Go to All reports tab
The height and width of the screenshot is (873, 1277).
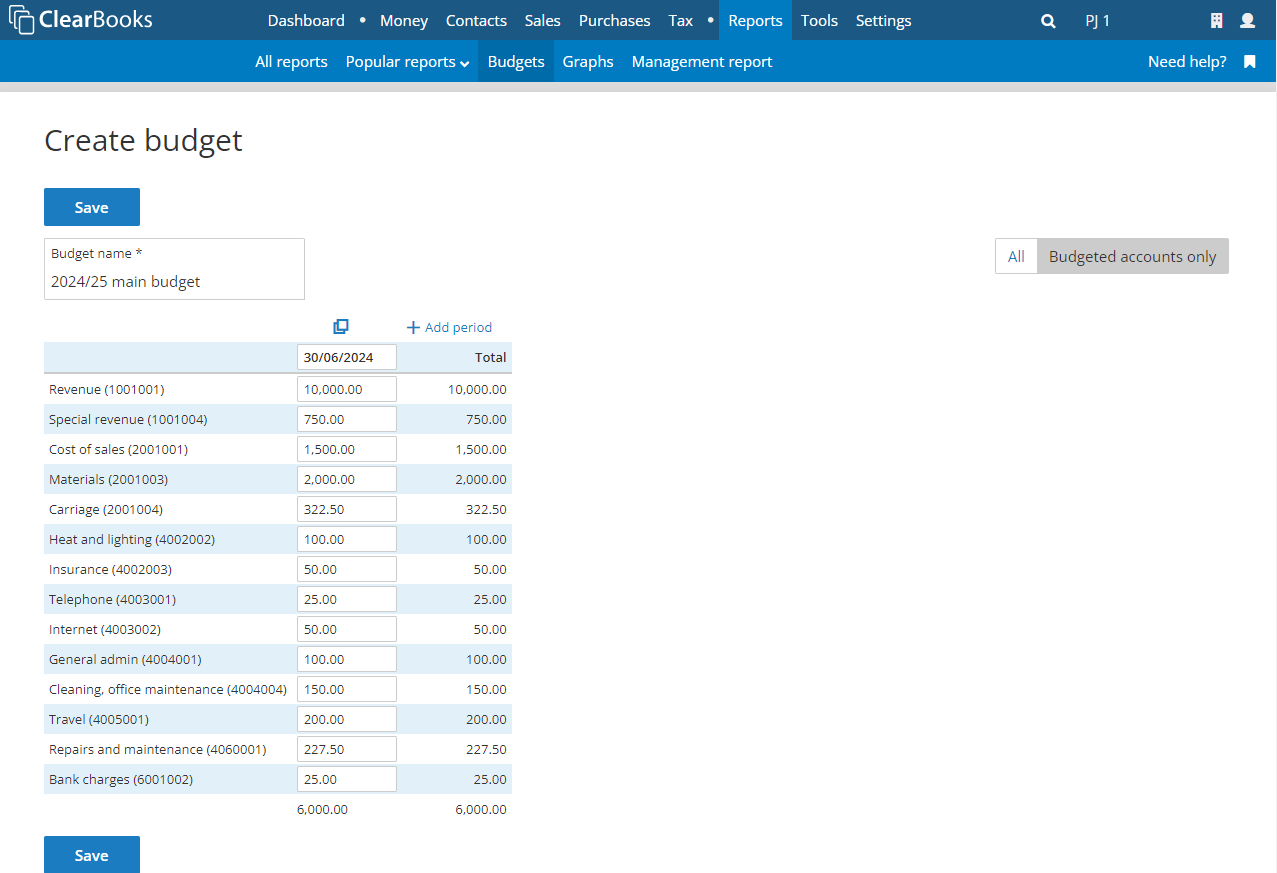(x=291, y=62)
